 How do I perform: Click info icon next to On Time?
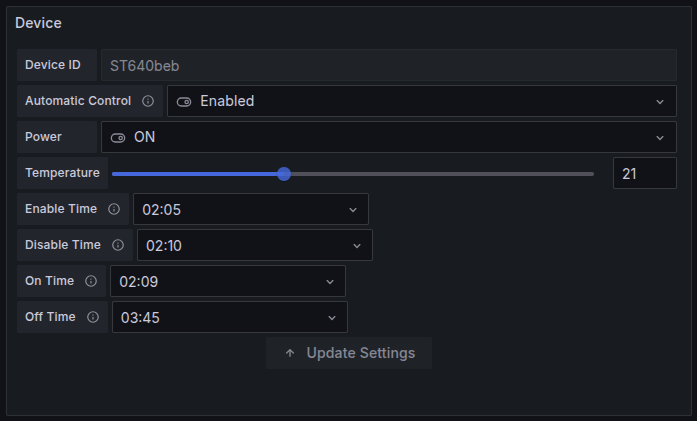tap(91, 281)
